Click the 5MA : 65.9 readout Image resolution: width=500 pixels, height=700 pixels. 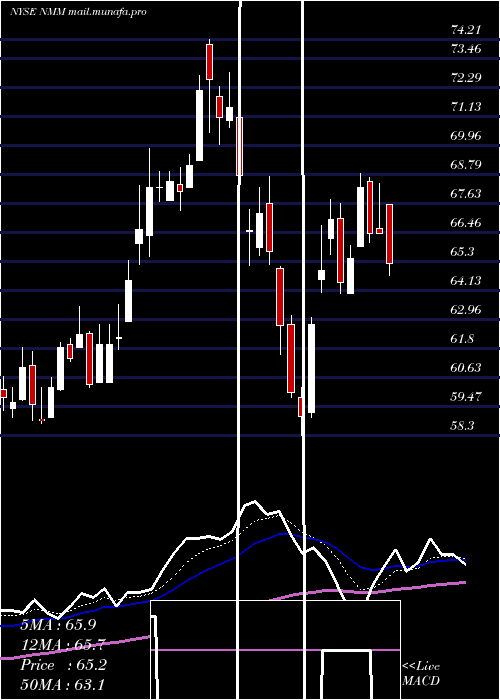(58, 625)
